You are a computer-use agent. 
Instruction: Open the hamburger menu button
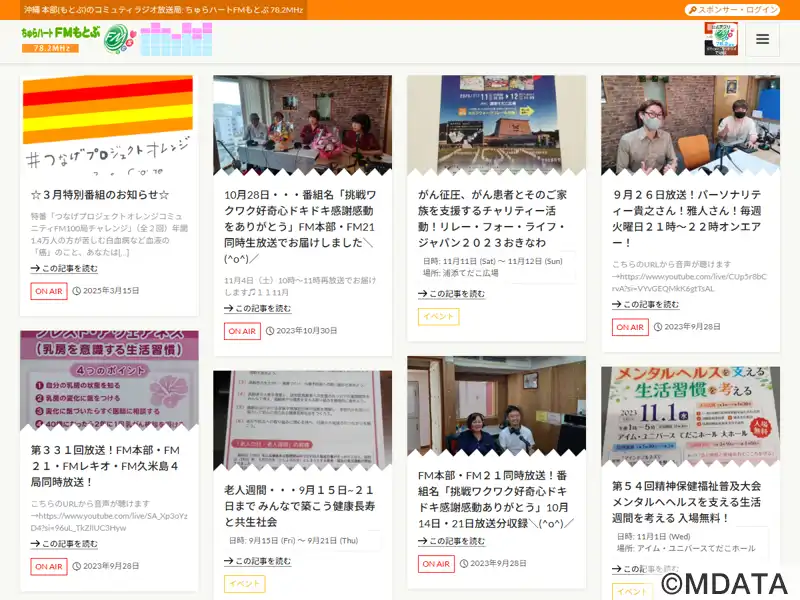pyautogui.click(x=762, y=39)
